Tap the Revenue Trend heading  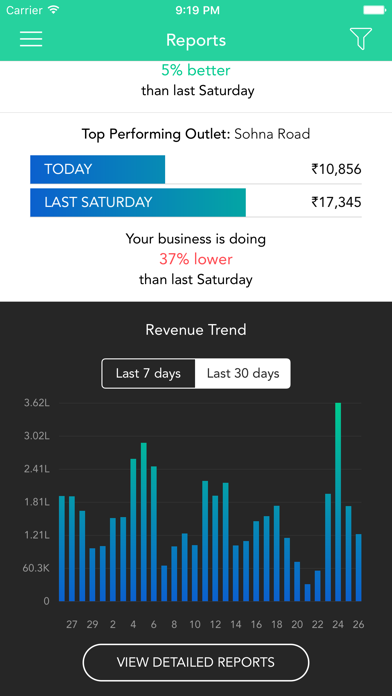pyautogui.click(x=196, y=330)
